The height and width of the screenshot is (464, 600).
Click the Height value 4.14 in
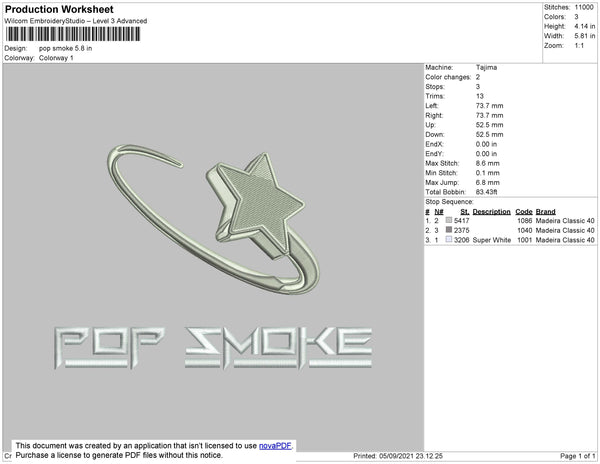coord(585,26)
